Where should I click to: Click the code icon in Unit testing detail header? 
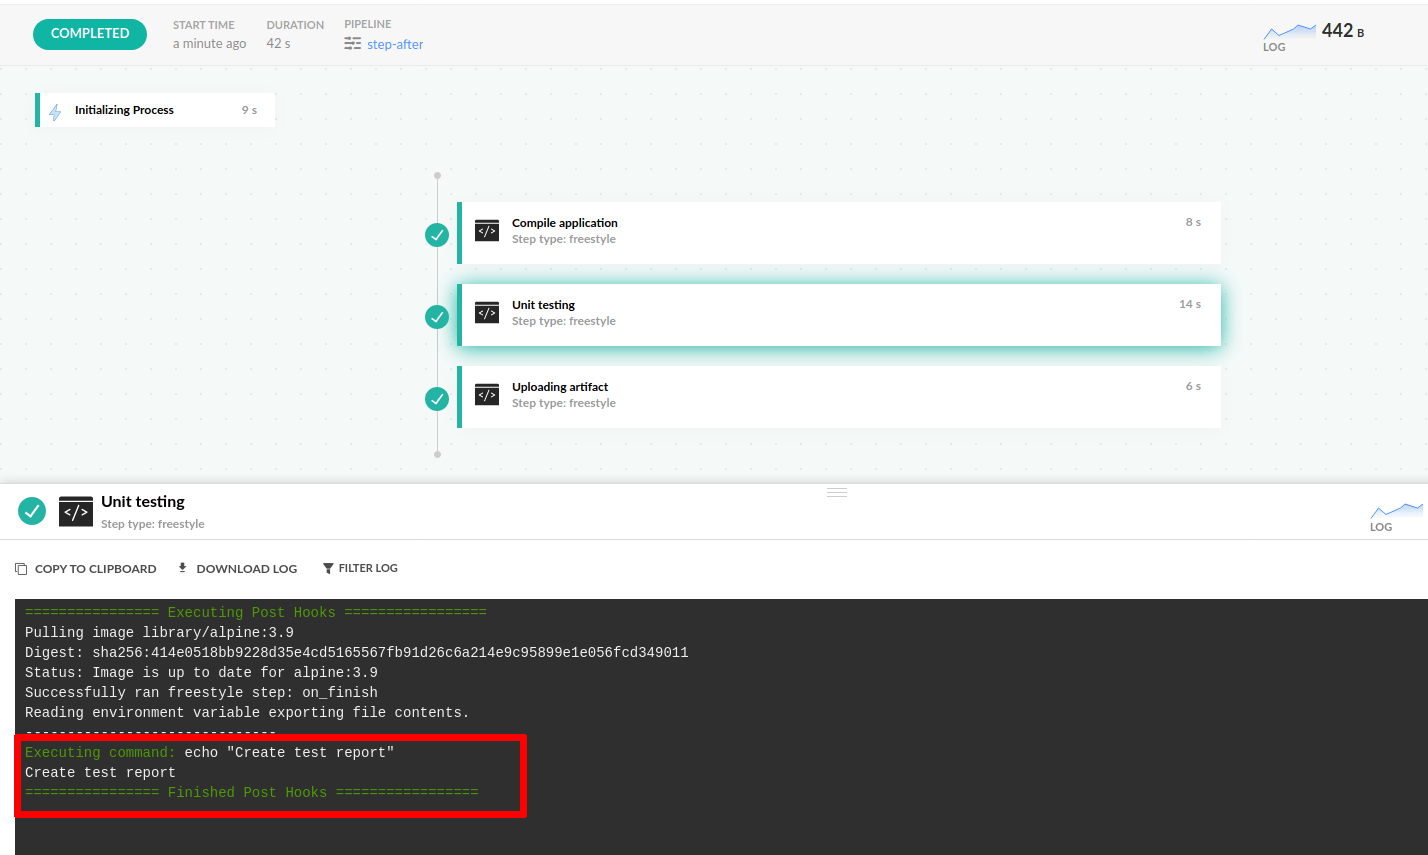click(x=75, y=511)
